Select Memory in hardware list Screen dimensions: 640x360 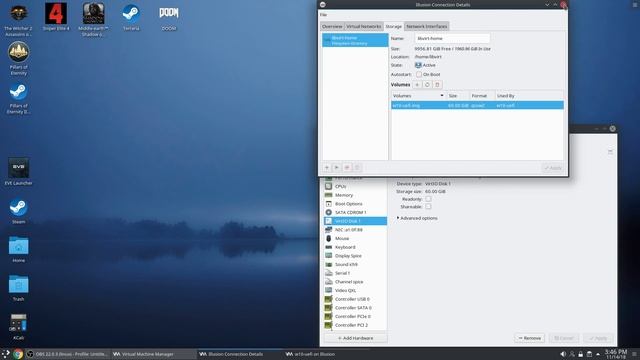pos(355,195)
